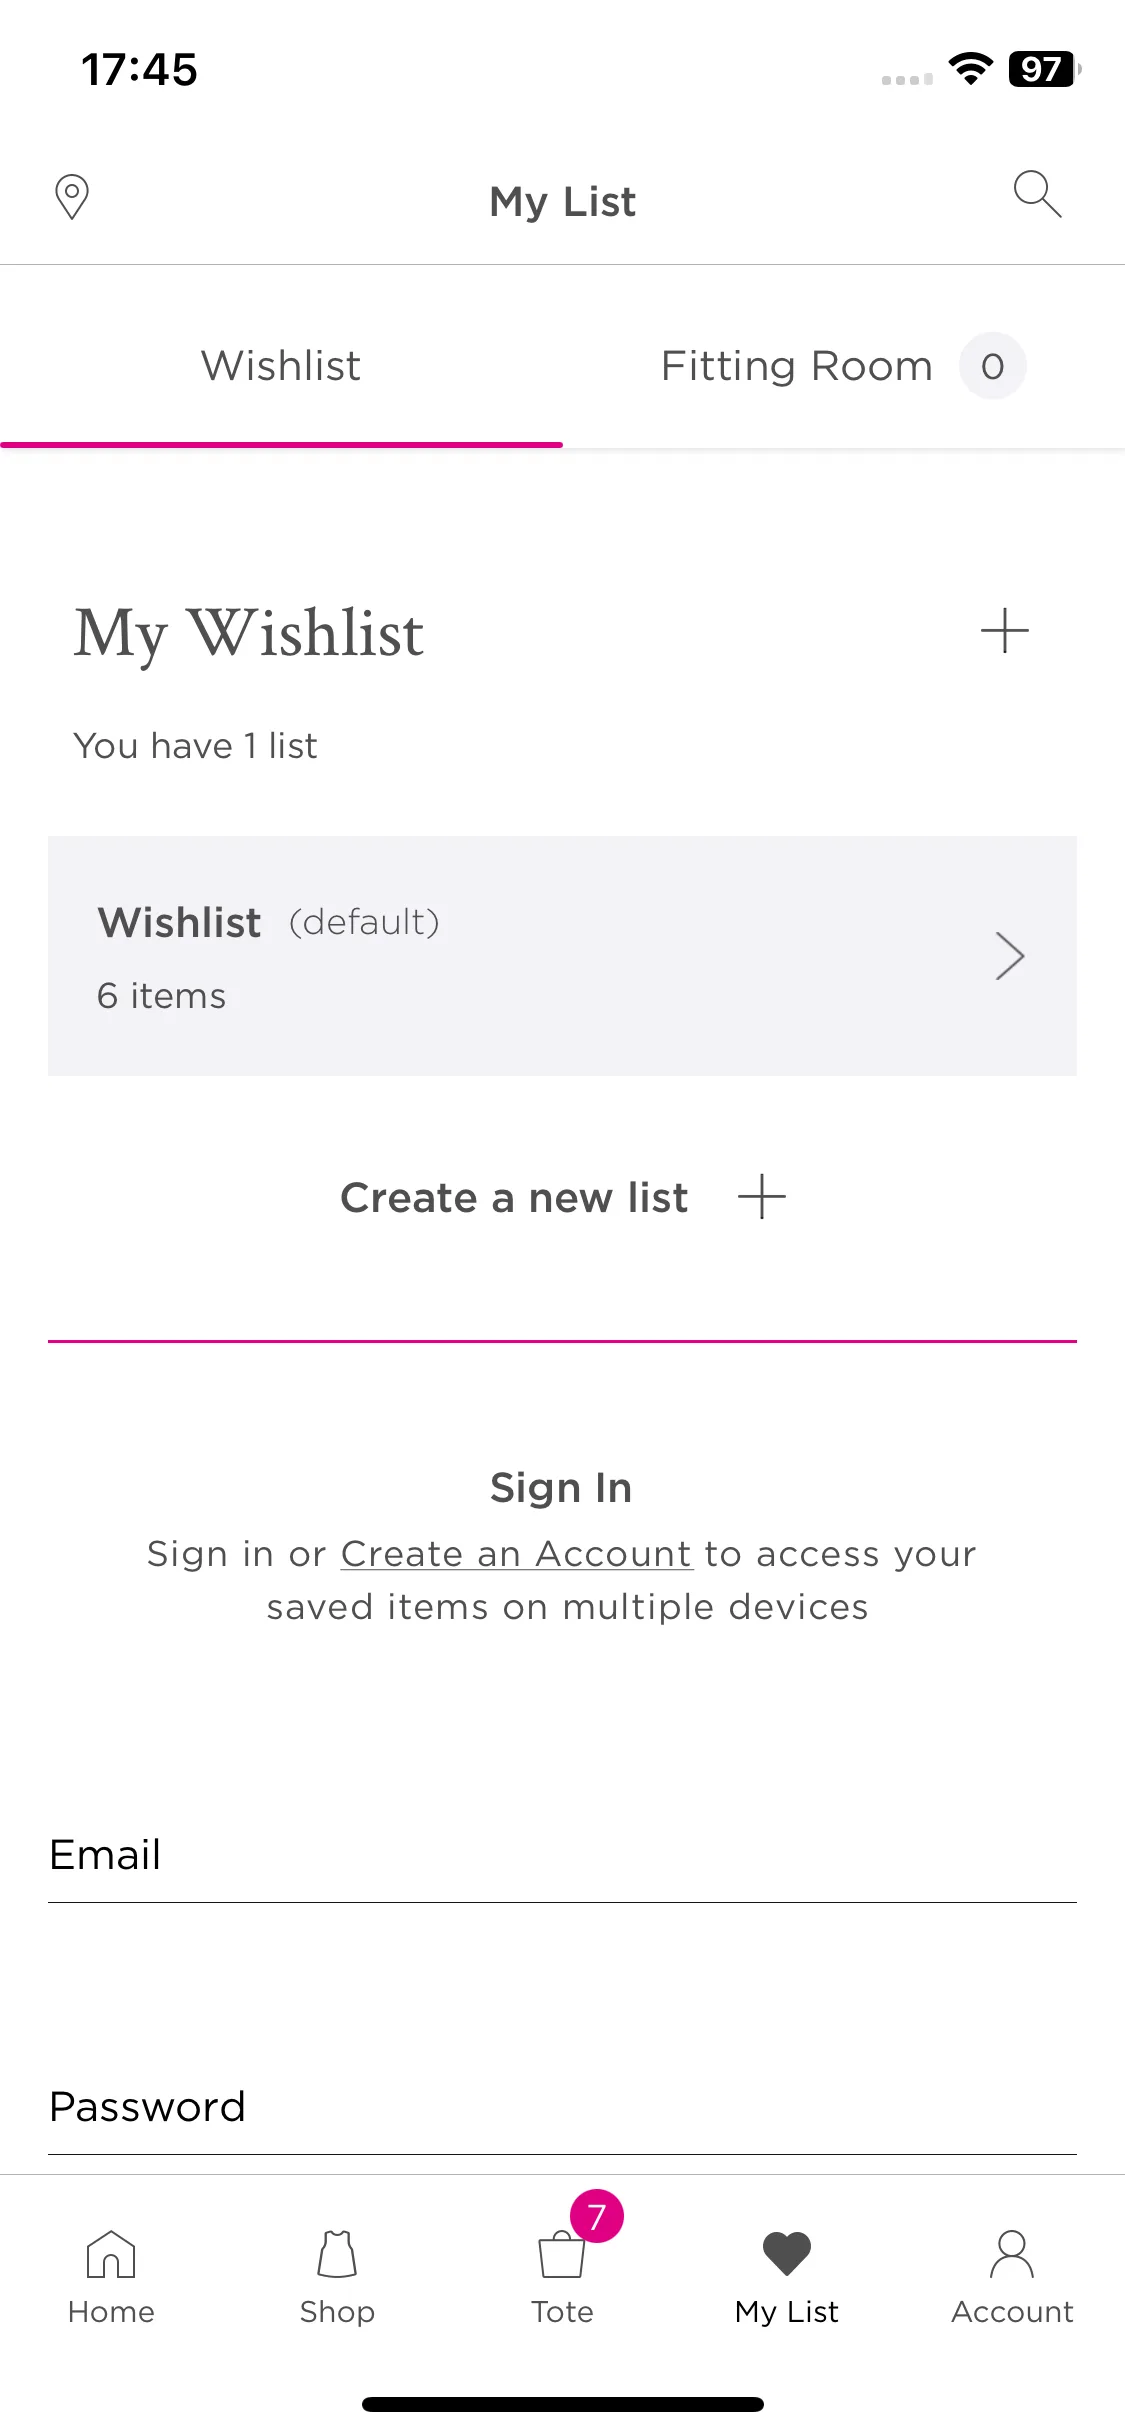Tap the plus icon beside My Wishlist
The height and width of the screenshot is (2436, 1125).
click(1005, 631)
